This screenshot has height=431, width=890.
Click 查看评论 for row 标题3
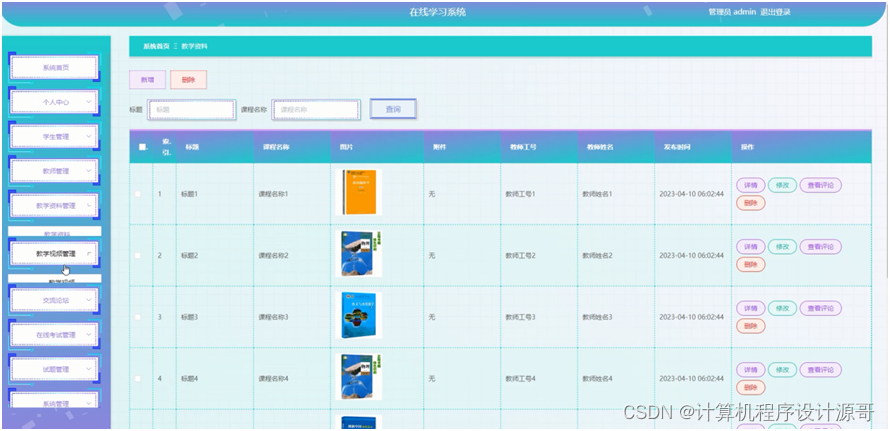point(820,308)
